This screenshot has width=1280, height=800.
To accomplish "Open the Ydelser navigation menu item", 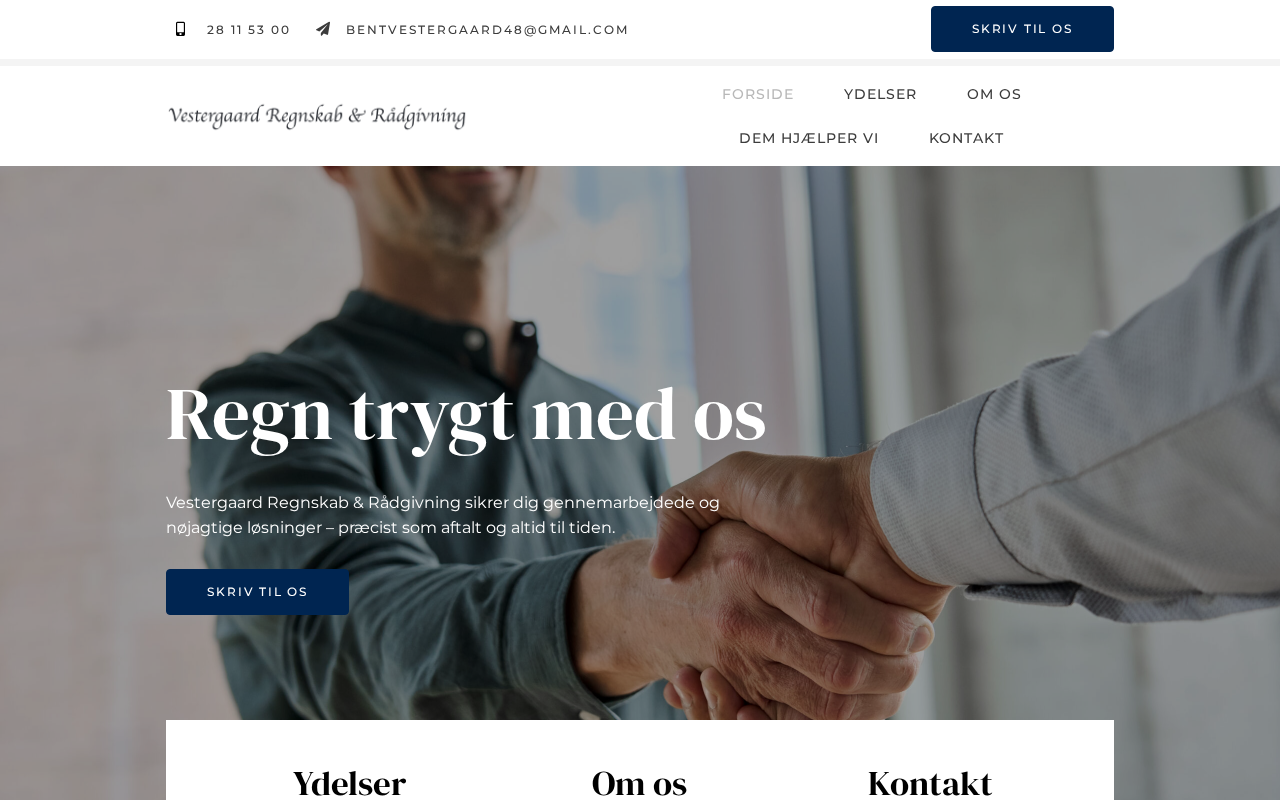I will pyautogui.click(x=880, y=94).
